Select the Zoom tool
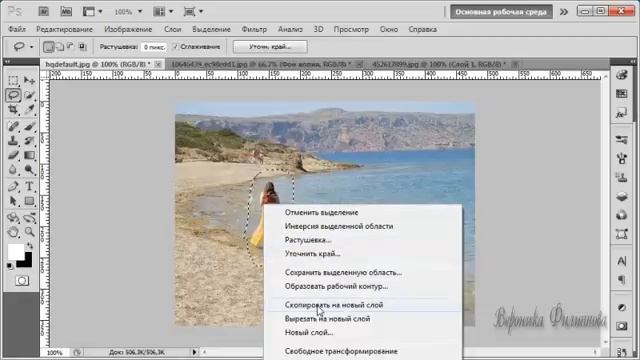Screen dimensions: 640x360 [x=29, y=232]
